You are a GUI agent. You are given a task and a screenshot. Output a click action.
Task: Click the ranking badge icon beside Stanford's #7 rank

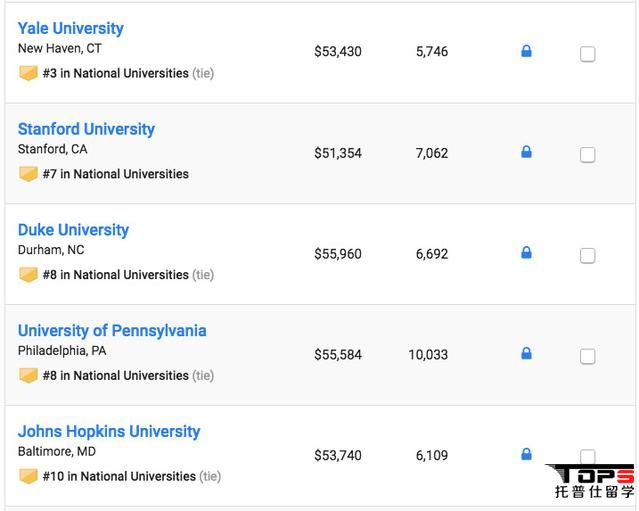pyautogui.click(x=28, y=174)
